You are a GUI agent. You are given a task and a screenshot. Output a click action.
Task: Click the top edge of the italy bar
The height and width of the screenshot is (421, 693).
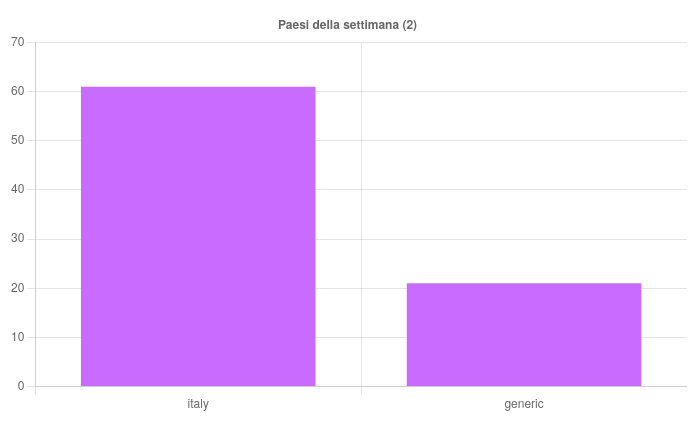coord(198,88)
